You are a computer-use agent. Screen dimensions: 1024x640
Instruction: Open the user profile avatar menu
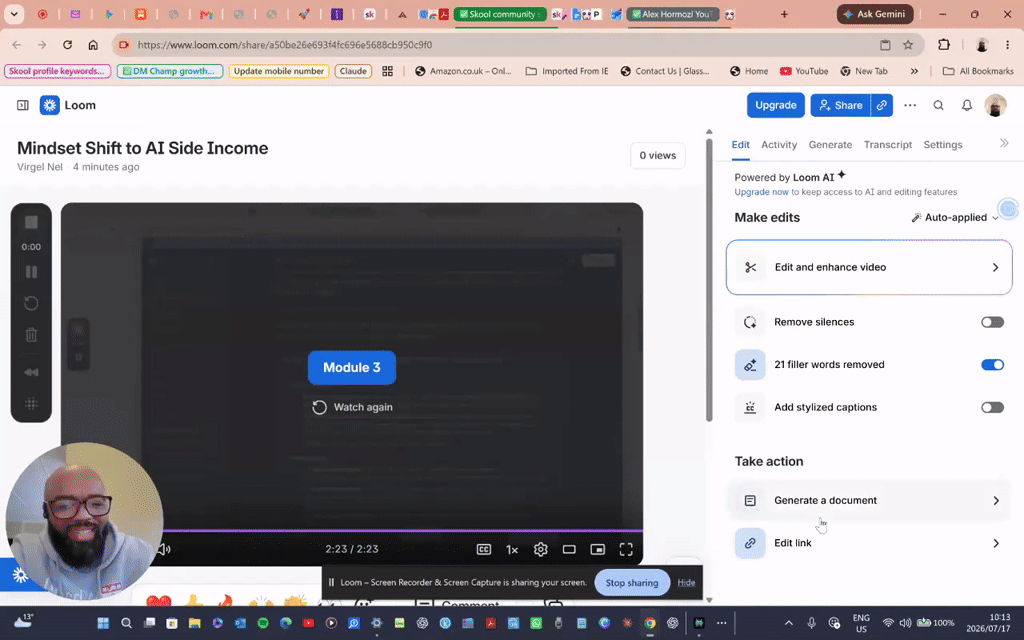point(995,105)
